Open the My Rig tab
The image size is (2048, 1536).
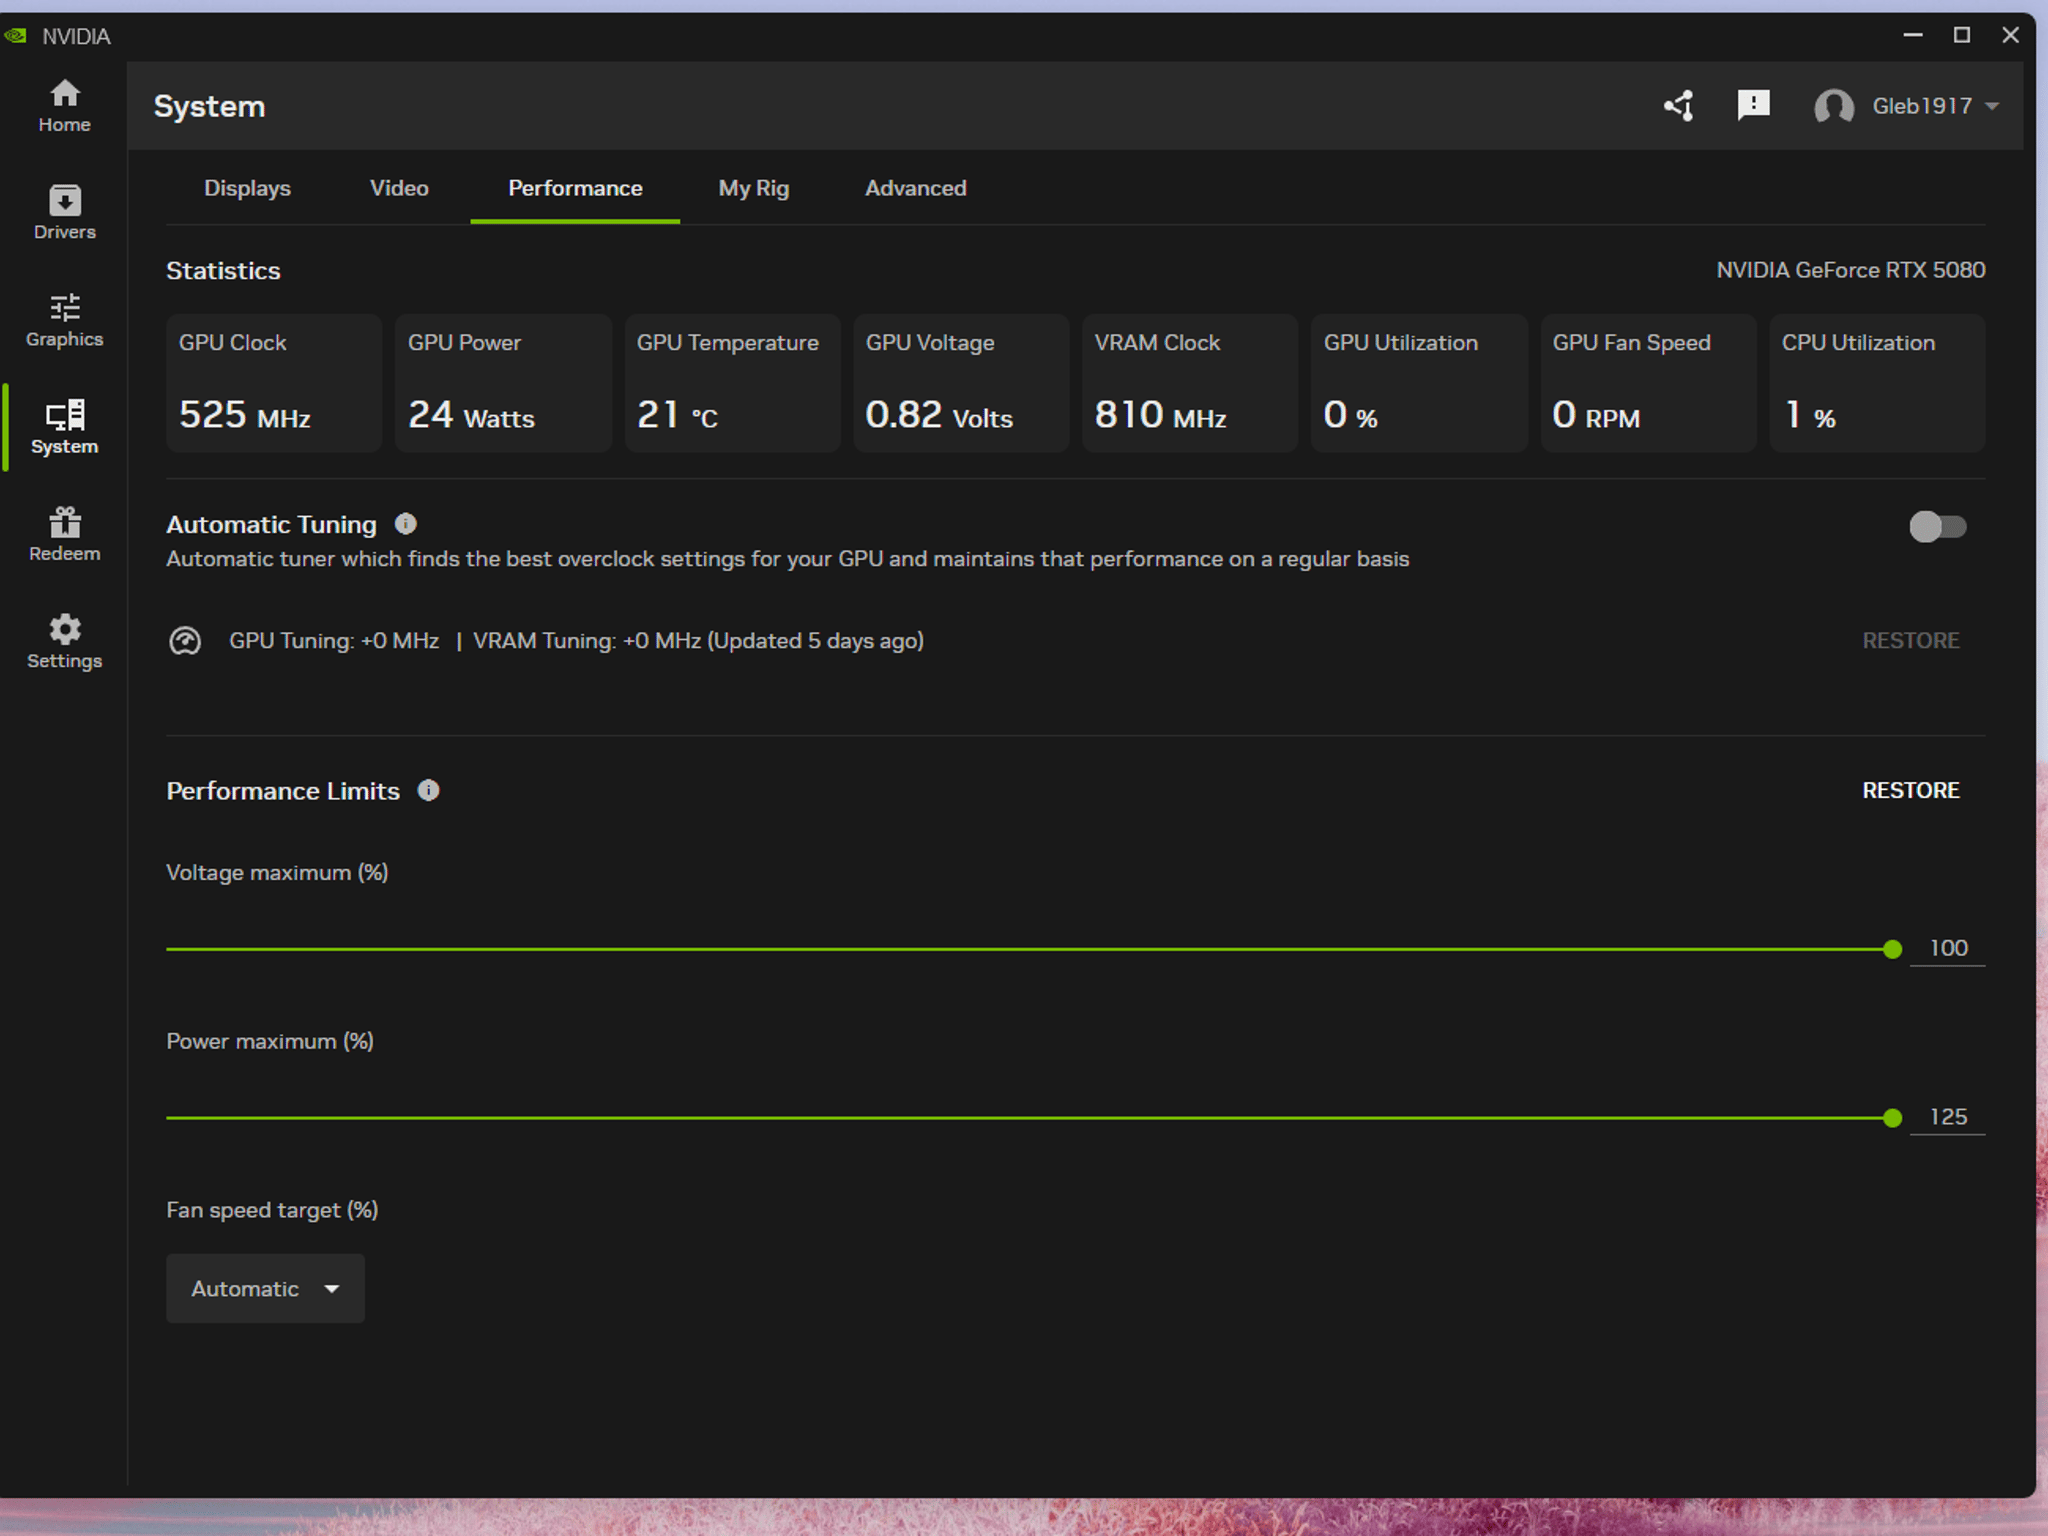tap(754, 188)
